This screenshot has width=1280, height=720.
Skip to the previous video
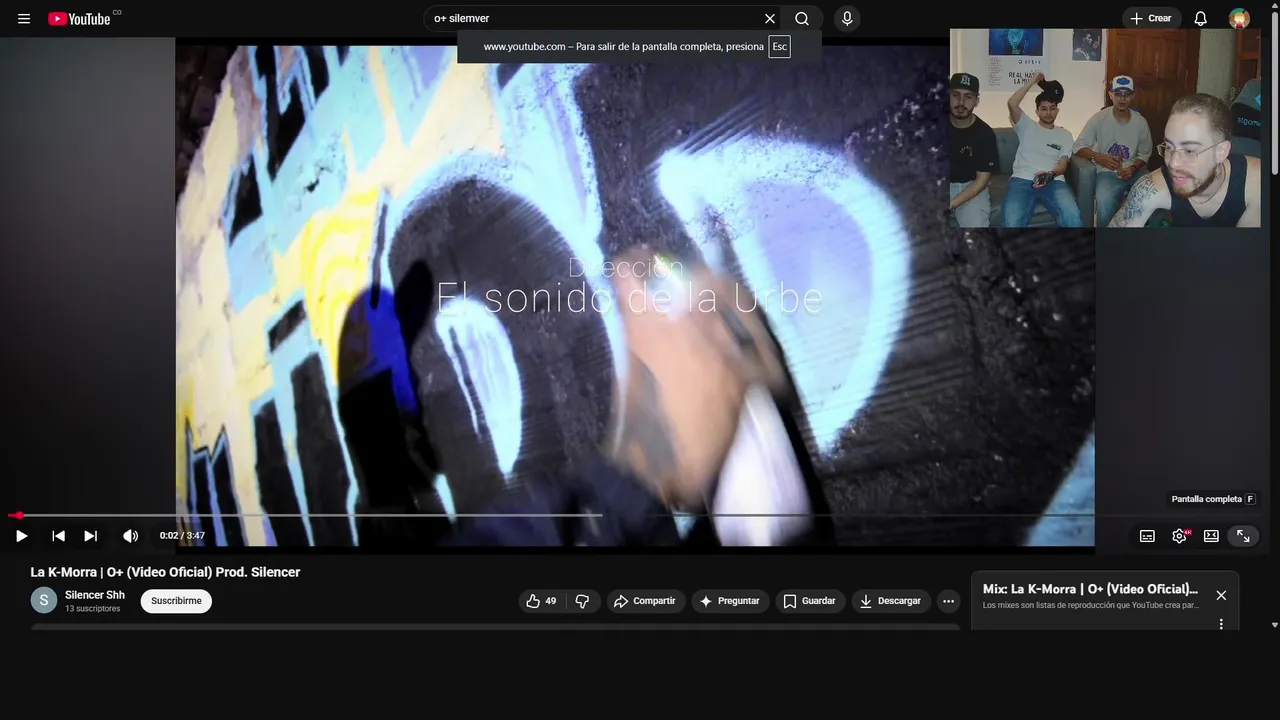pyautogui.click(x=58, y=536)
